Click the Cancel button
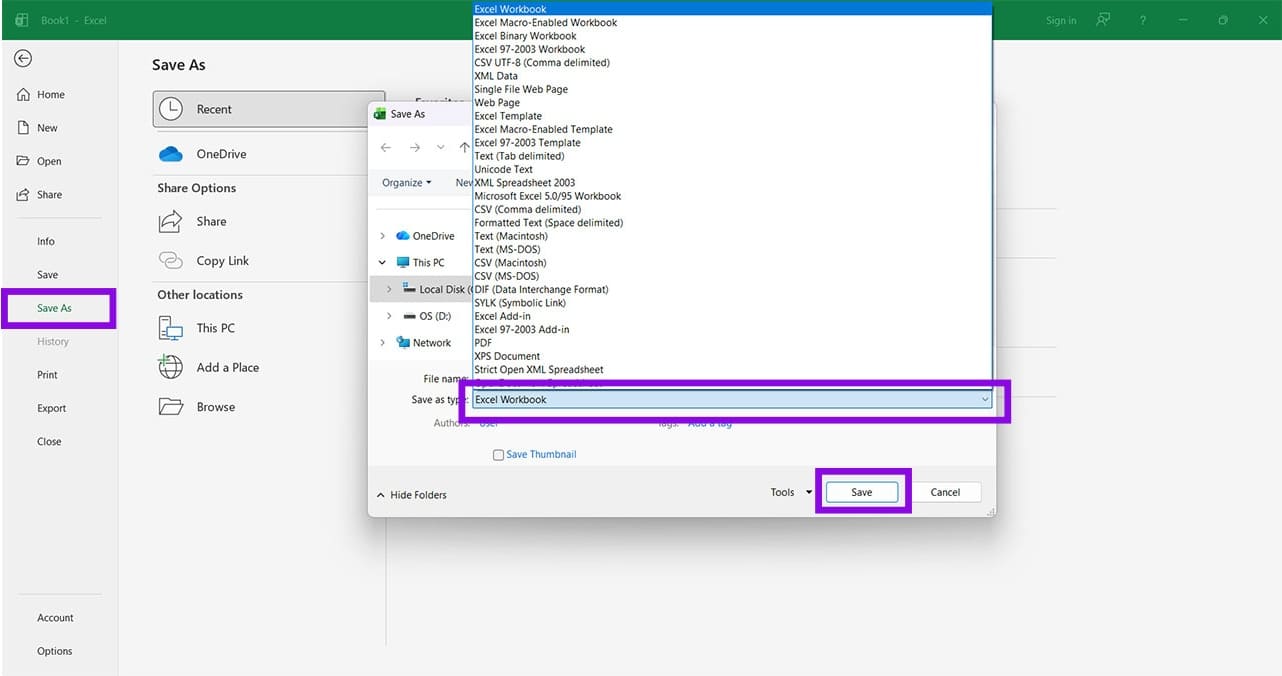 (x=945, y=492)
